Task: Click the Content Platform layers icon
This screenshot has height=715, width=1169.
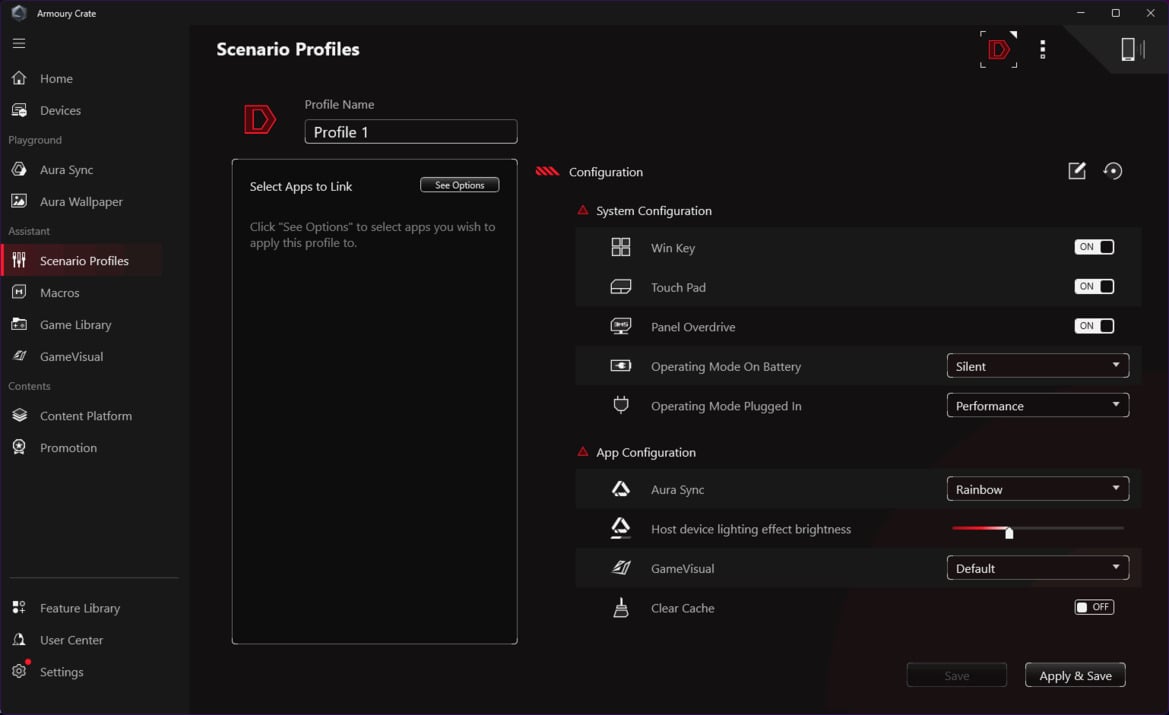Action: pos(19,415)
